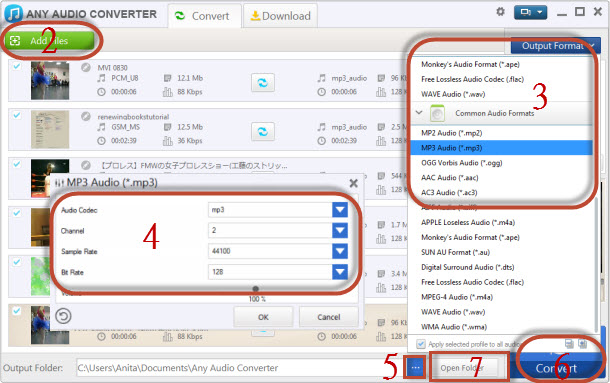Click the Open Folder button
Image resolution: width=610 pixels, height=383 pixels.
coord(465,368)
